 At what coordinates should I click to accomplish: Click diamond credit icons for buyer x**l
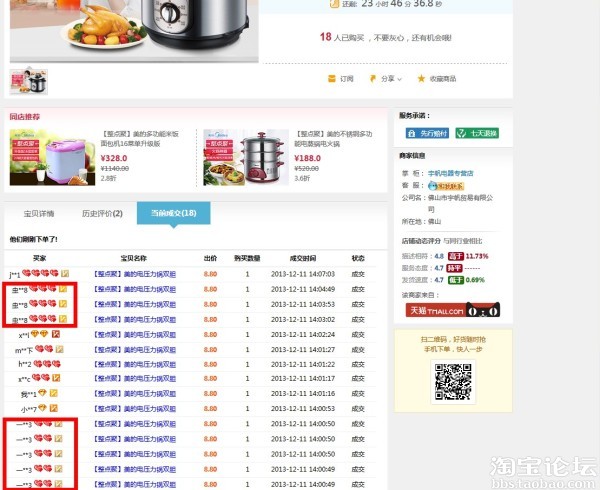coord(39,334)
